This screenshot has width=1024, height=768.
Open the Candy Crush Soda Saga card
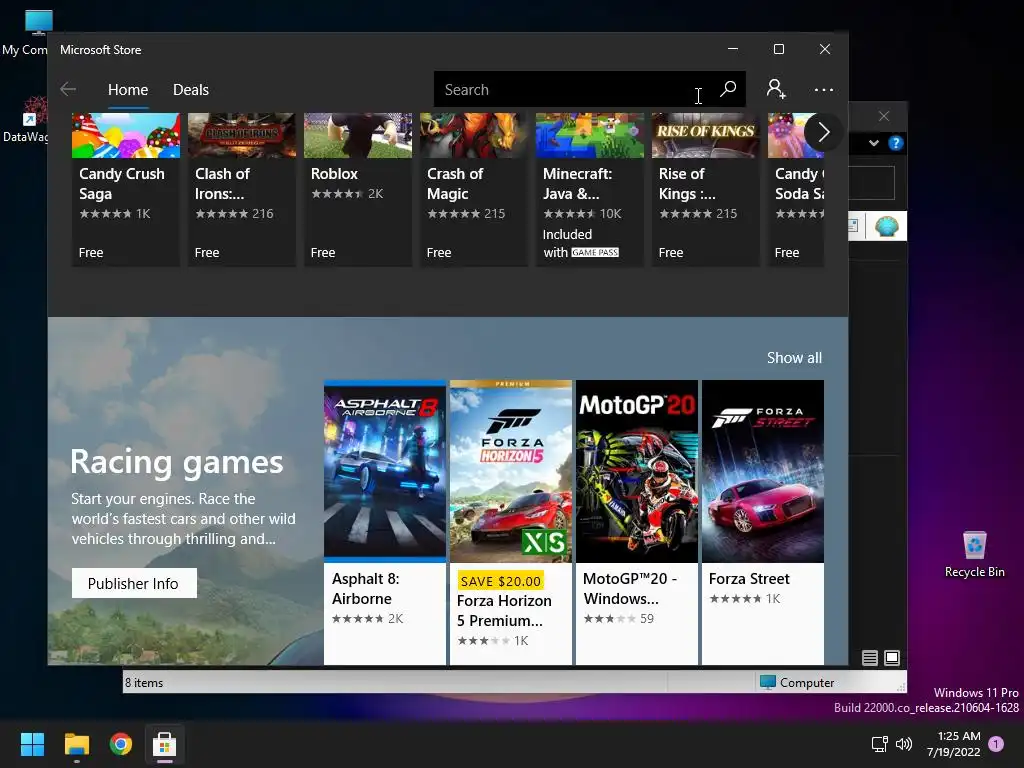[796, 189]
